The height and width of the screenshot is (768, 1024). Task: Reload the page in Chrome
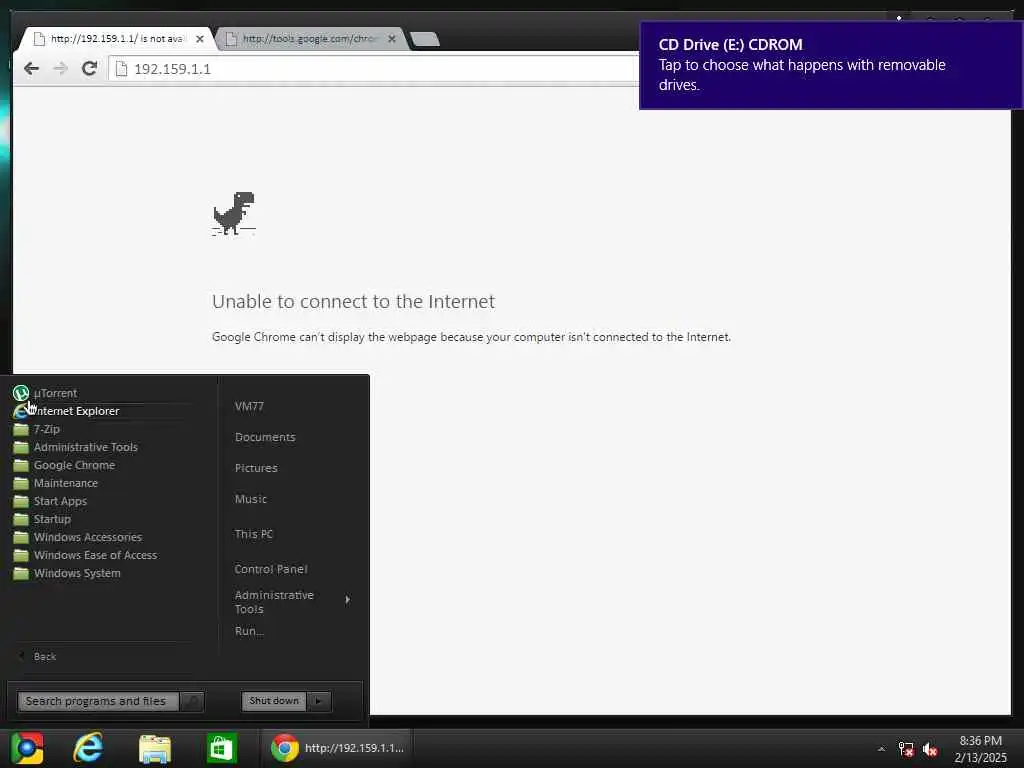89,69
